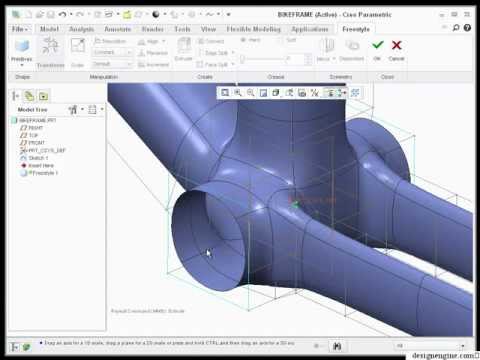Open the File menu
This screenshot has width=480, height=360.
(19, 29)
